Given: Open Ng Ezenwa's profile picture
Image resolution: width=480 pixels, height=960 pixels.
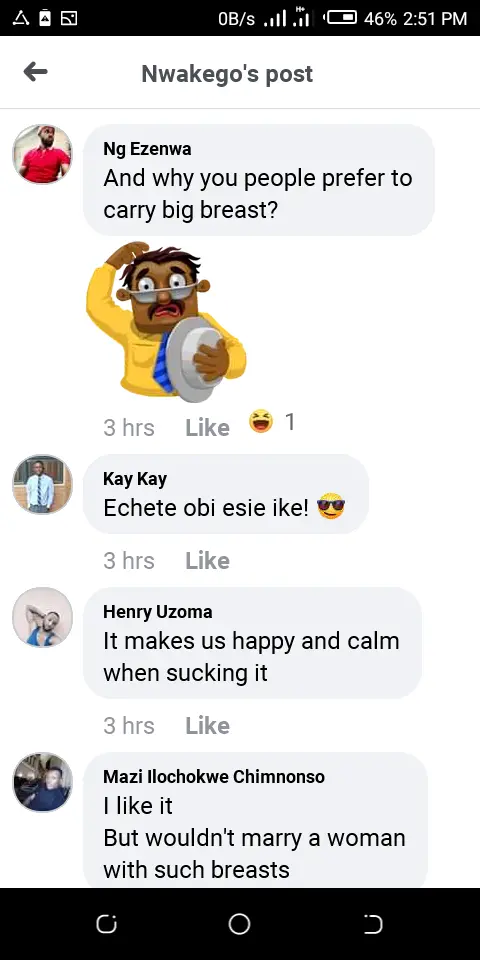Looking at the screenshot, I should pyautogui.click(x=42, y=154).
